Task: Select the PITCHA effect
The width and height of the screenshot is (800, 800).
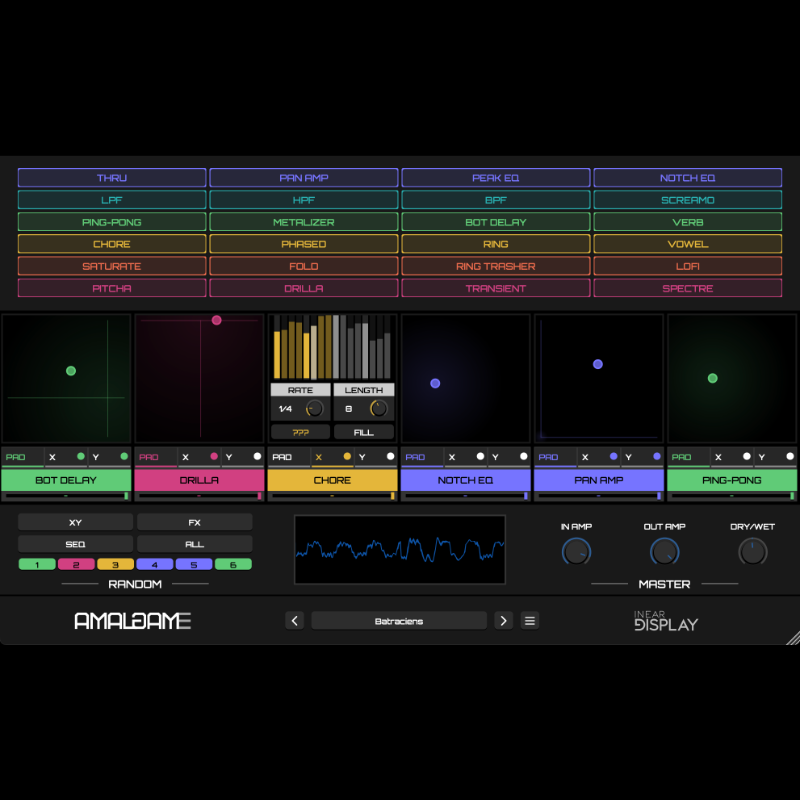Action: point(112,288)
